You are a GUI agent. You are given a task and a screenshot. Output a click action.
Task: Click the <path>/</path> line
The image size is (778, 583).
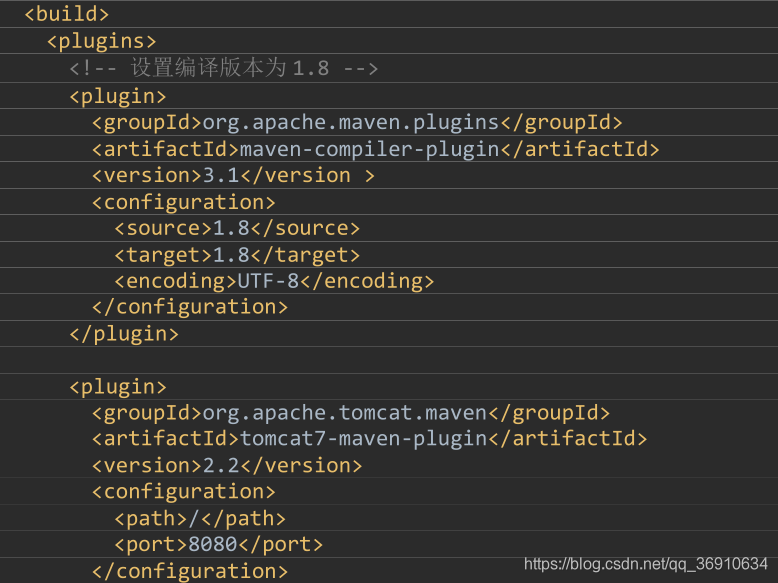point(200,518)
